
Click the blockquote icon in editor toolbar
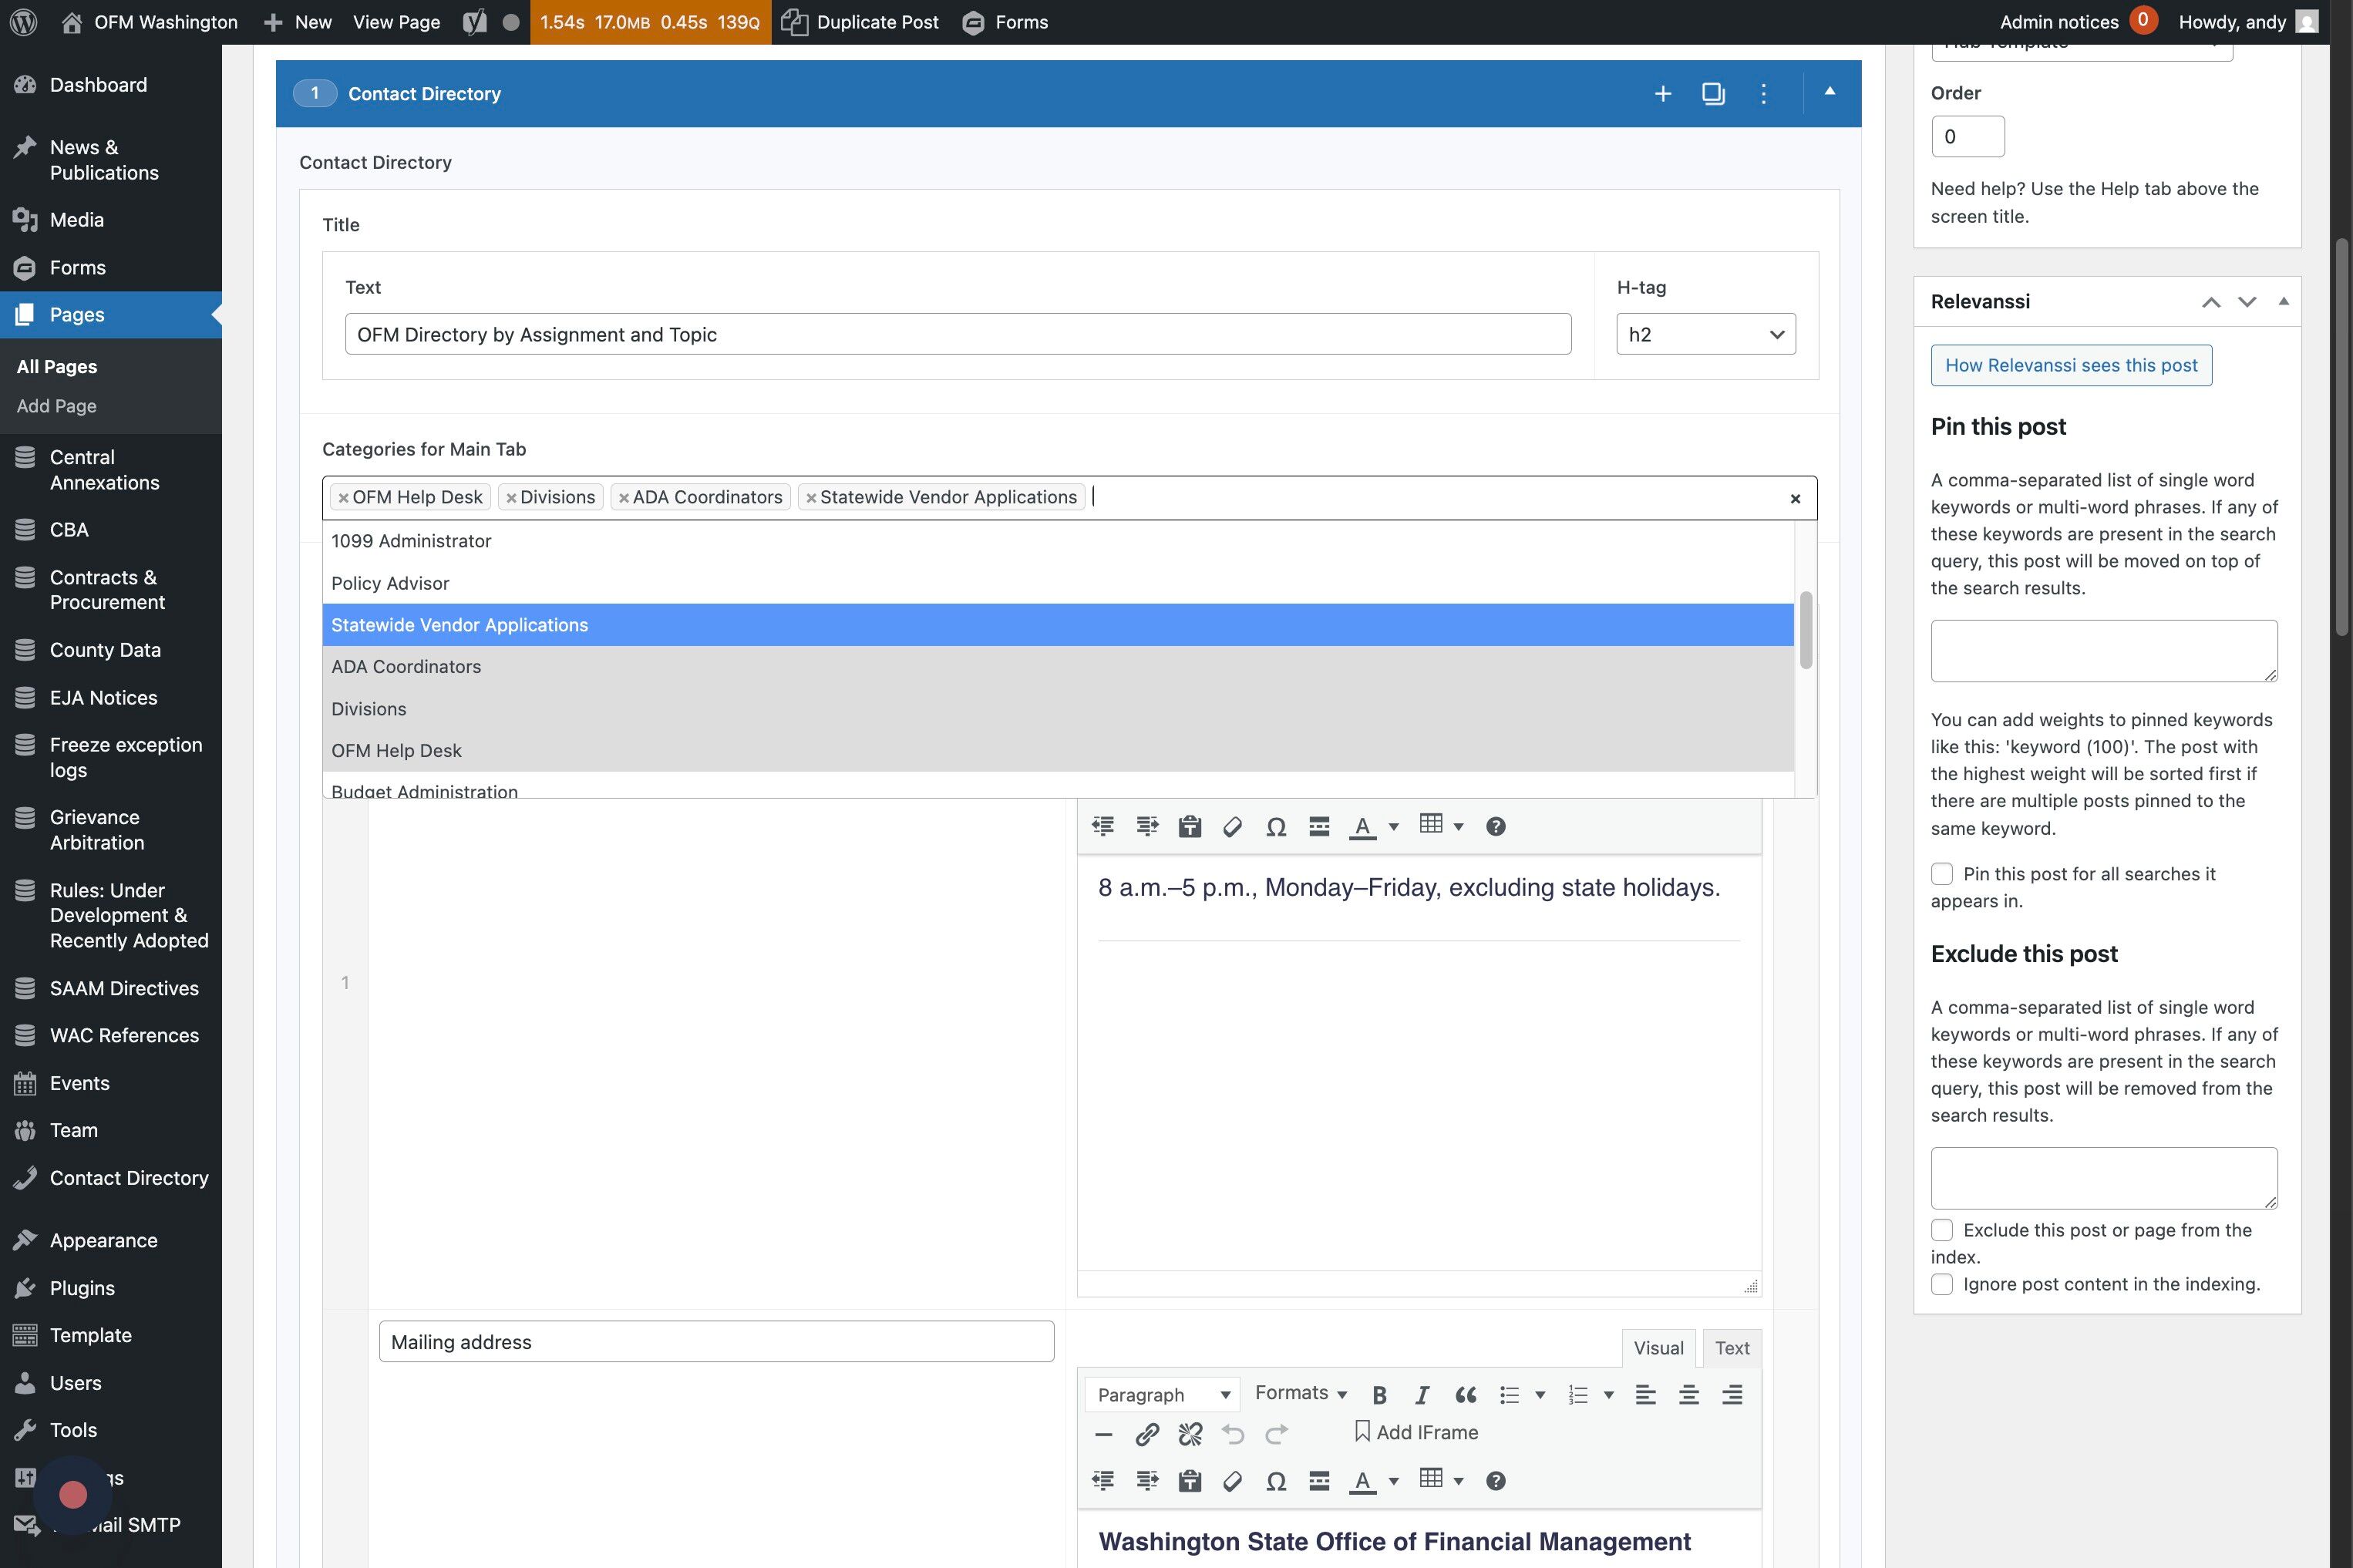[x=1465, y=1395]
